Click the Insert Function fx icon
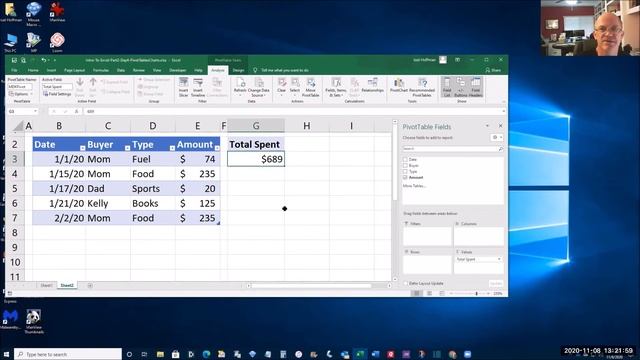Image resolution: width=640 pixels, height=360 pixels. [76, 111]
